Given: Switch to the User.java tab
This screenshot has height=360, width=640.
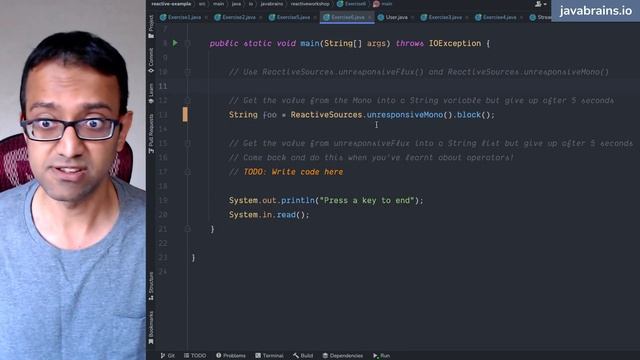Looking at the screenshot, I should click(396, 17).
